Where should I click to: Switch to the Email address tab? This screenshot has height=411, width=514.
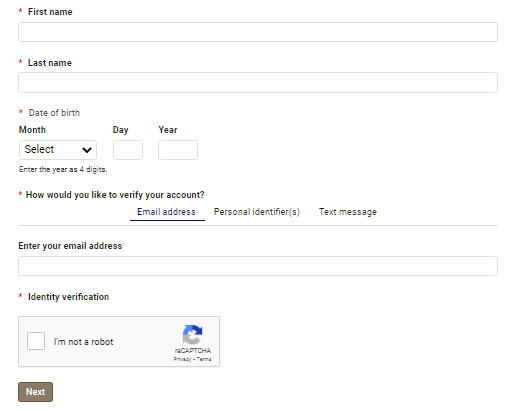coord(166,212)
